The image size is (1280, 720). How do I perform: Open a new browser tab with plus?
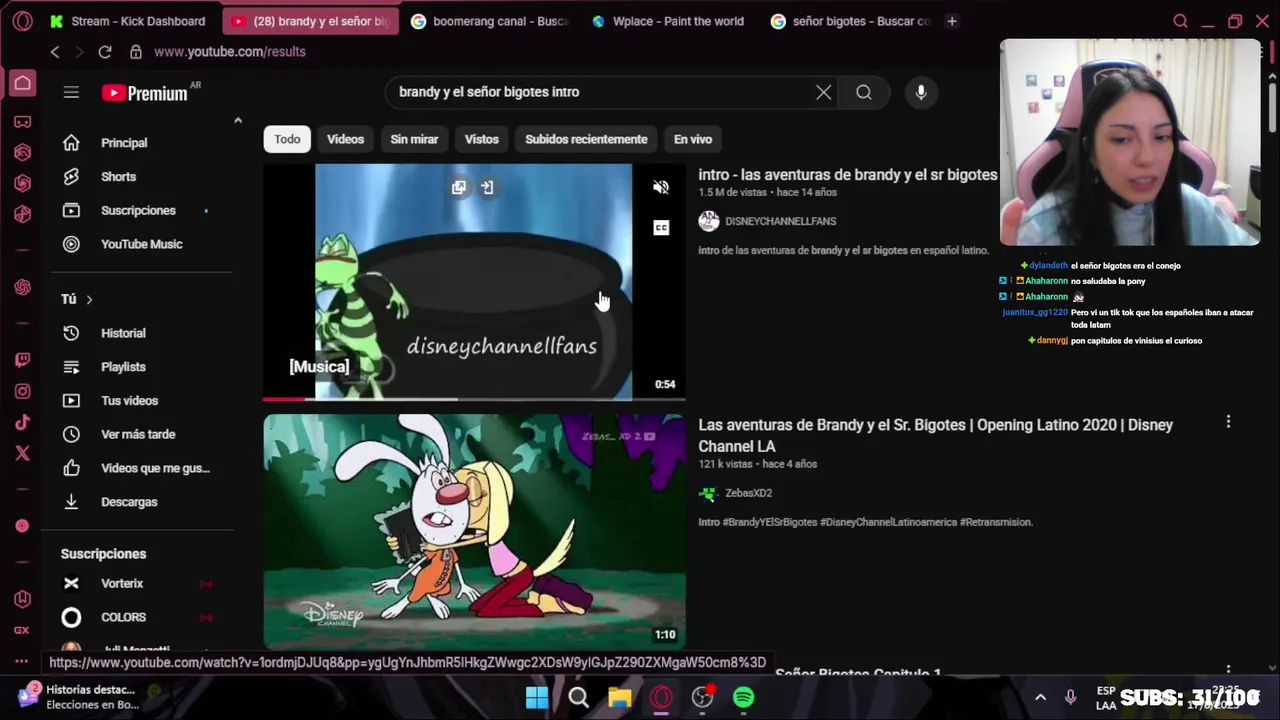(x=951, y=21)
